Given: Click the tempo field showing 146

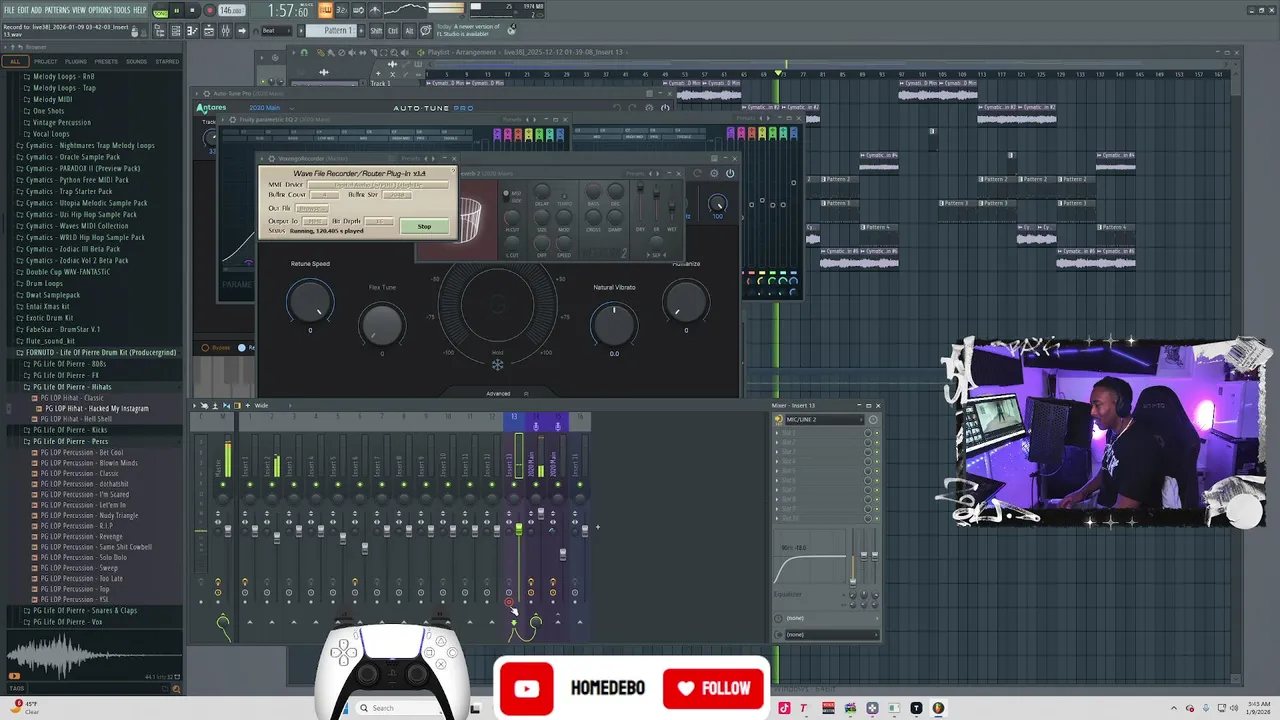Looking at the screenshot, I should coord(231,11).
